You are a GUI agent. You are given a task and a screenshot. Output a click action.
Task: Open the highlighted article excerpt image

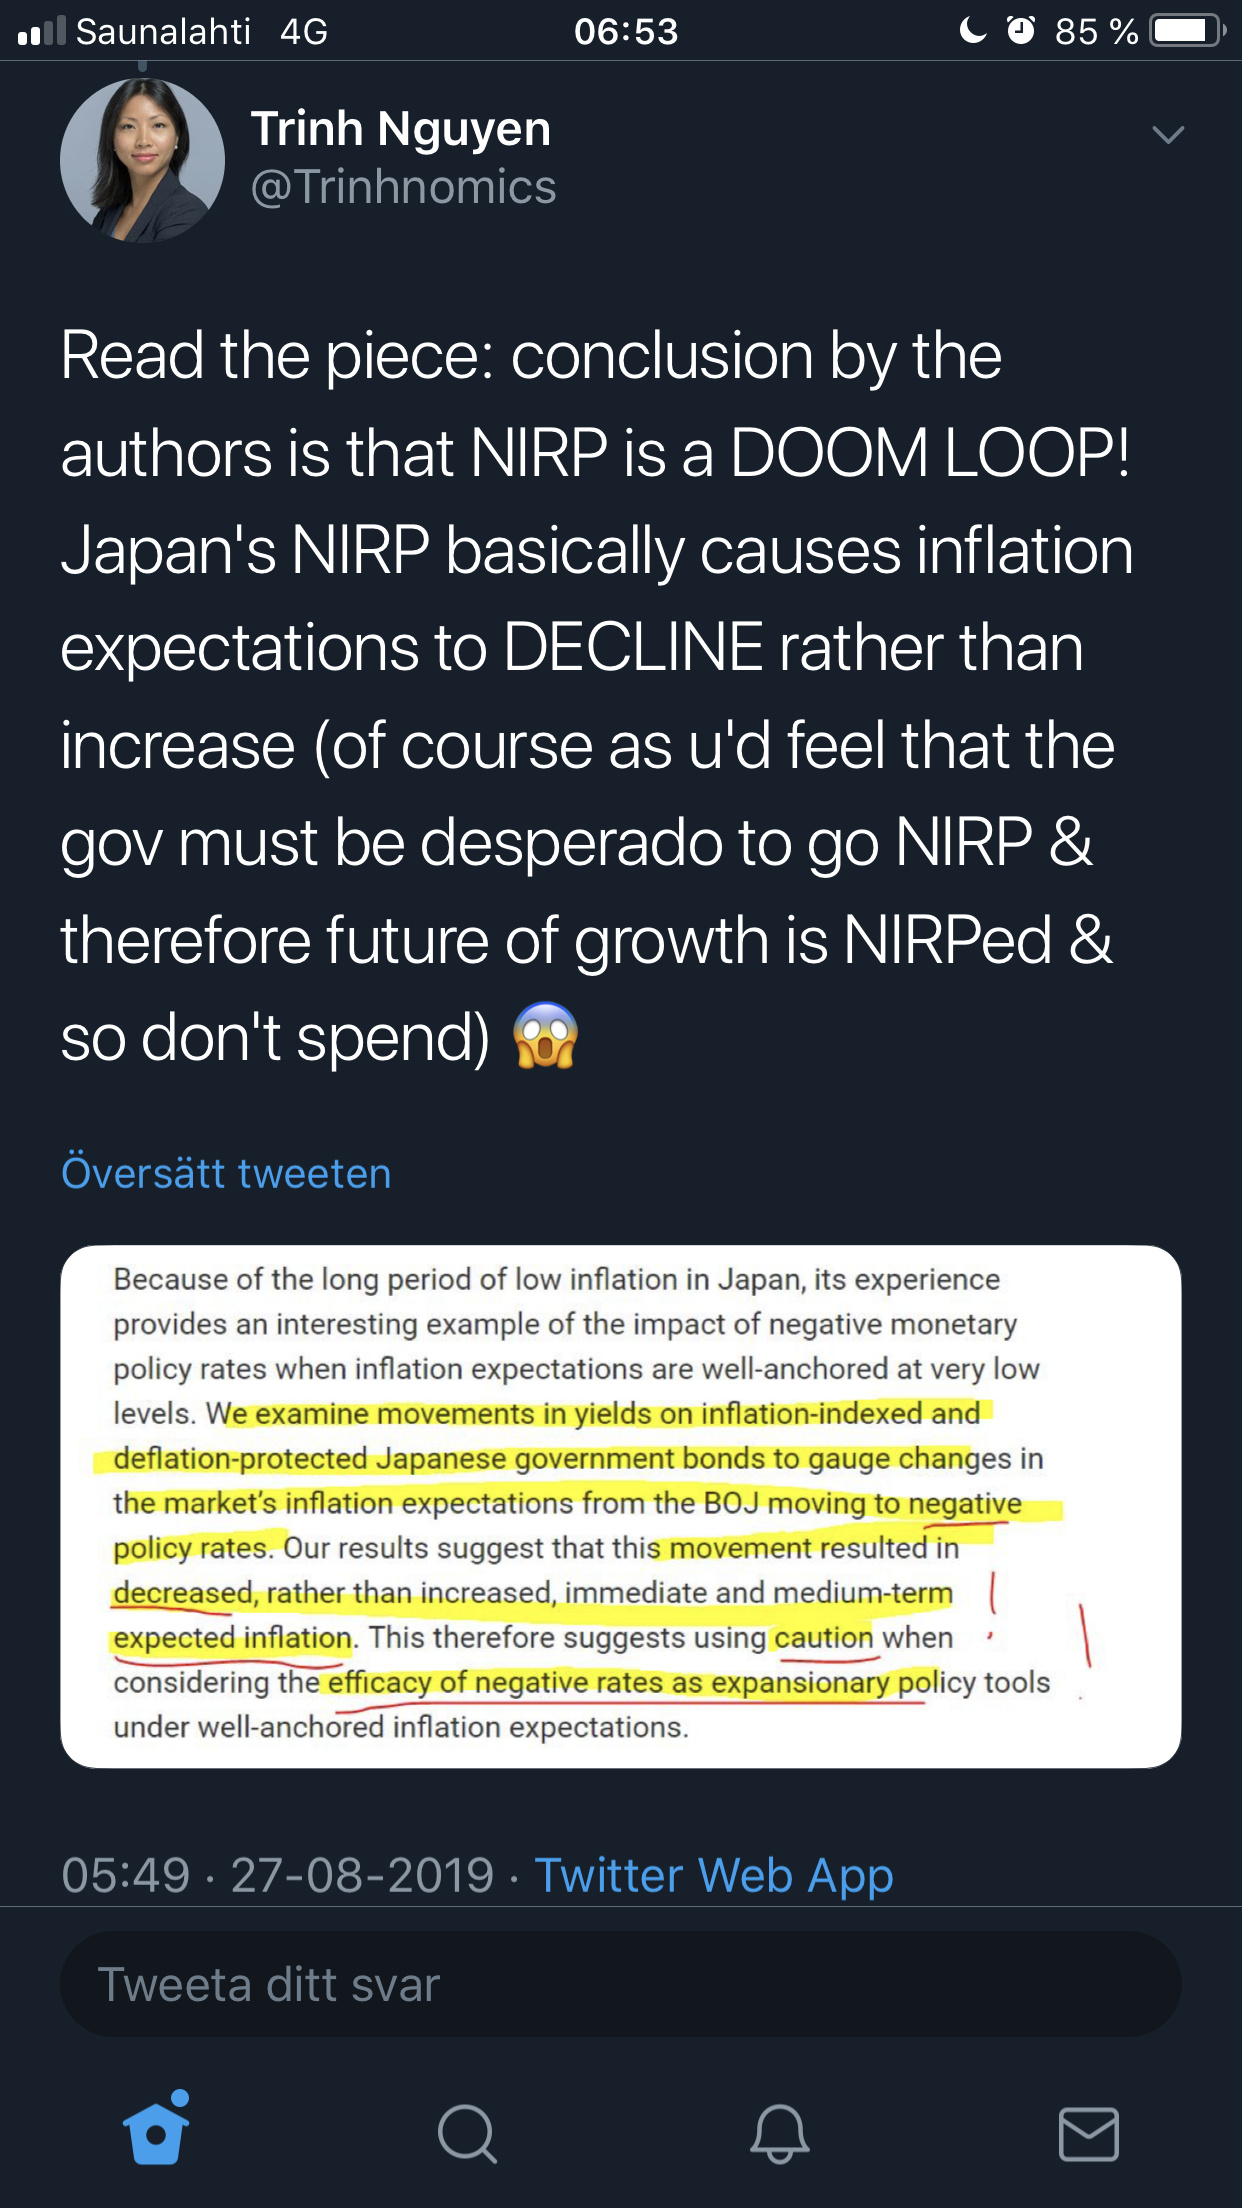point(620,1506)
